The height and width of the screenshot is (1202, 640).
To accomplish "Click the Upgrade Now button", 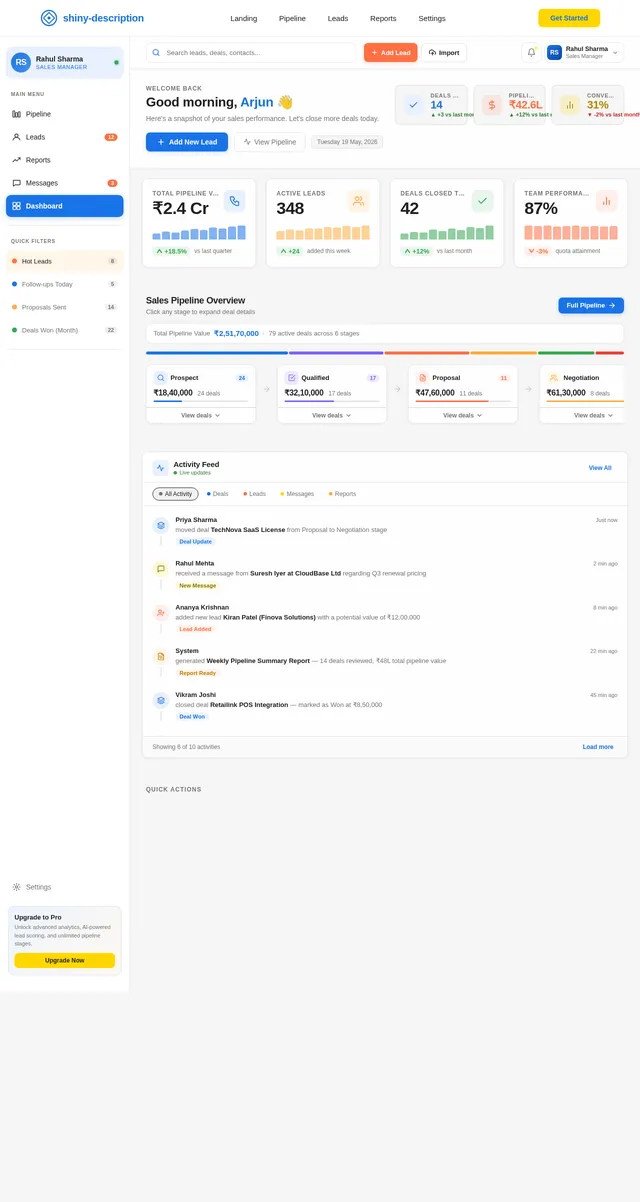I will [64, 960].
